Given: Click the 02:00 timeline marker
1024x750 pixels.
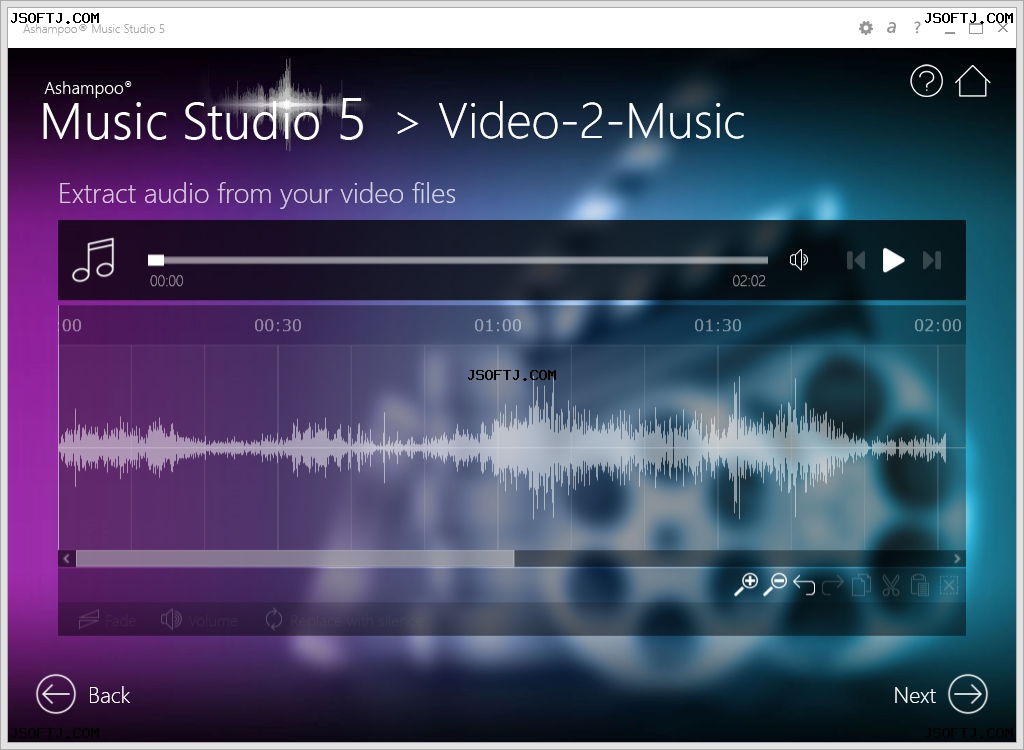Looking at the screenshot, I should pos(938,325).
